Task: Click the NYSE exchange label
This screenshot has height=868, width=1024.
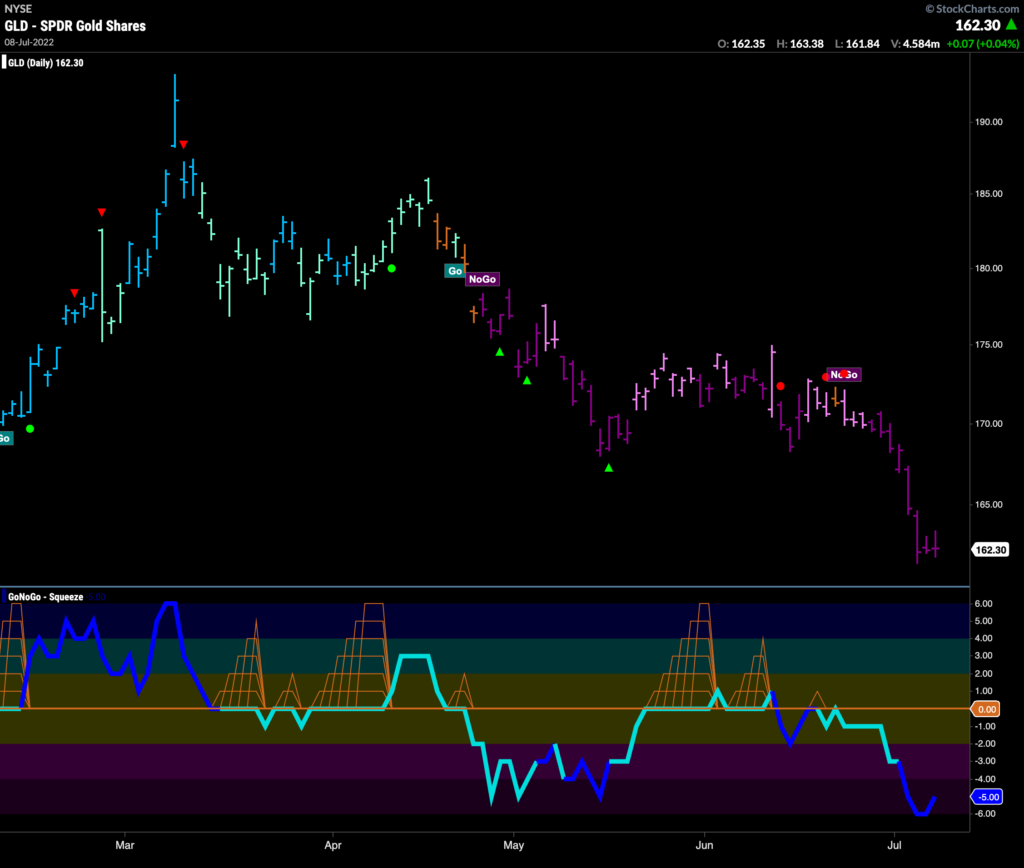Action: click(x=18, y=8)
